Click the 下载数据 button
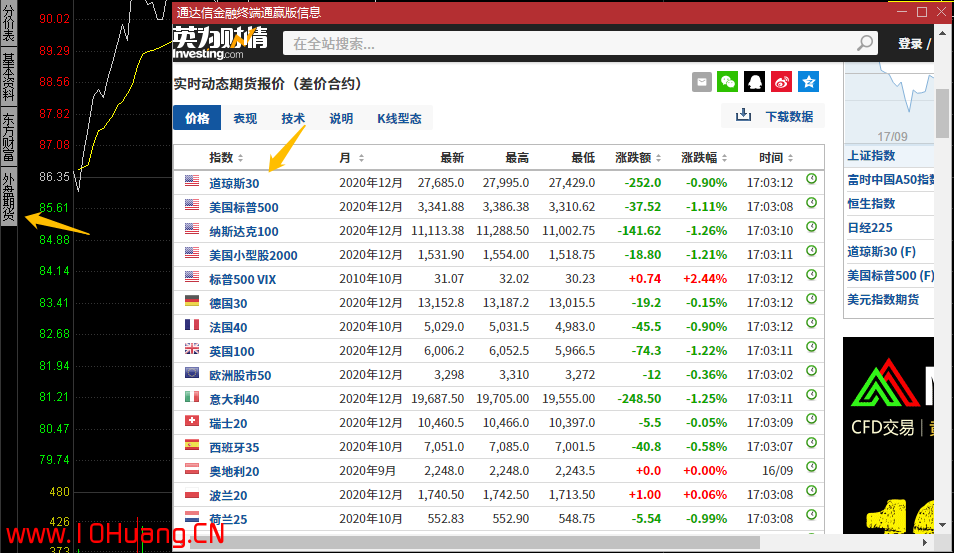The image size is (954, 553). coord(773,116)
